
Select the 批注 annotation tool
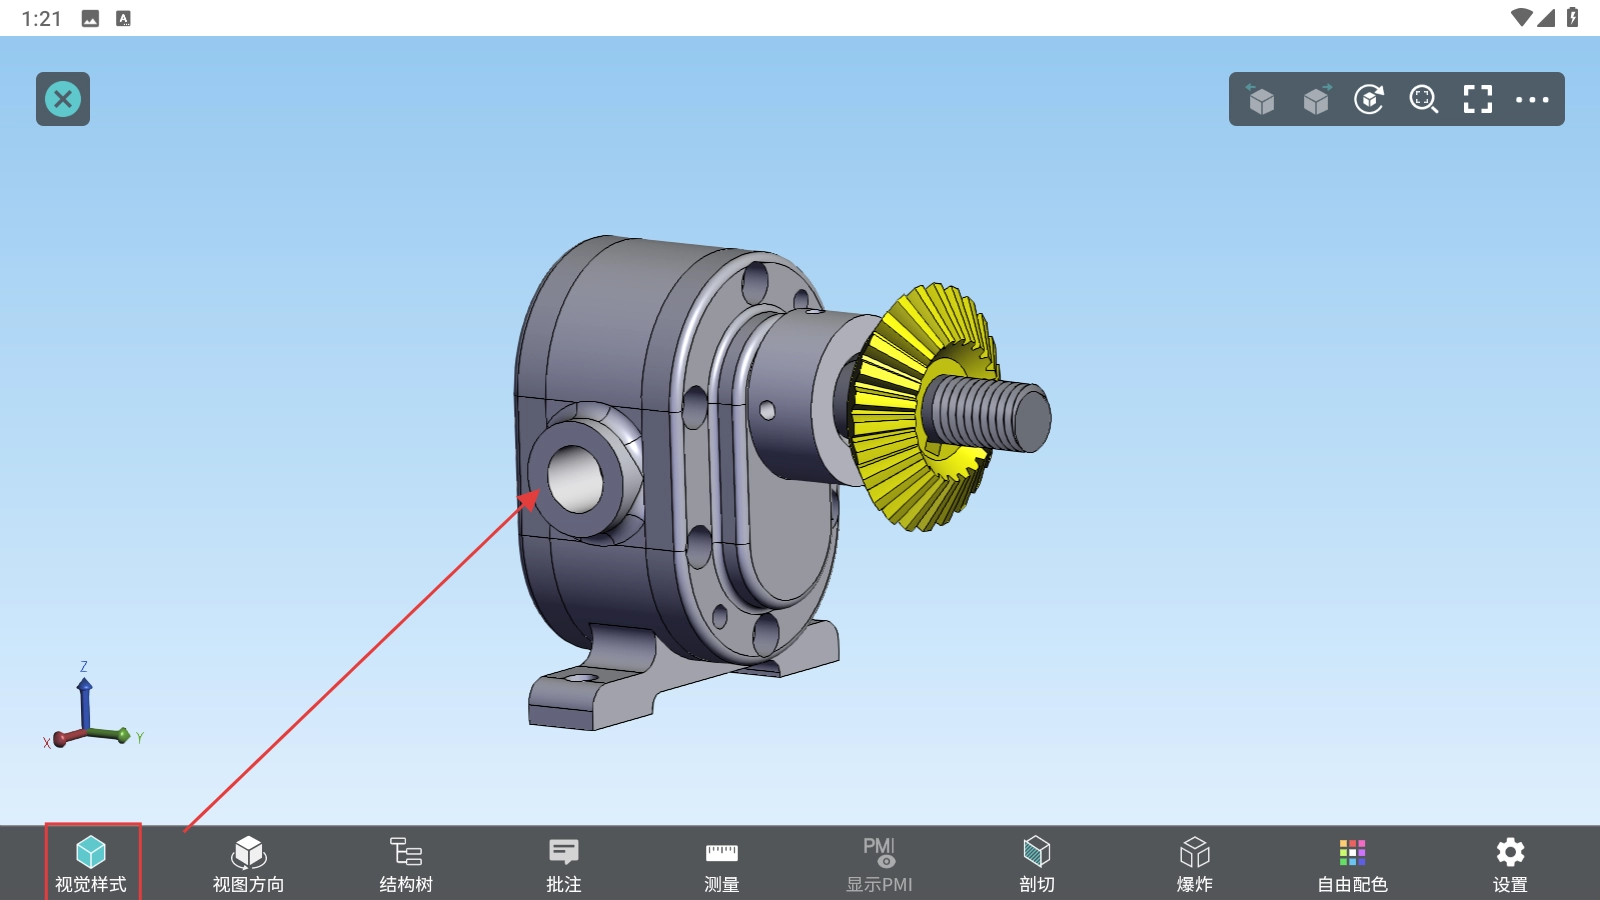[564, 863]
